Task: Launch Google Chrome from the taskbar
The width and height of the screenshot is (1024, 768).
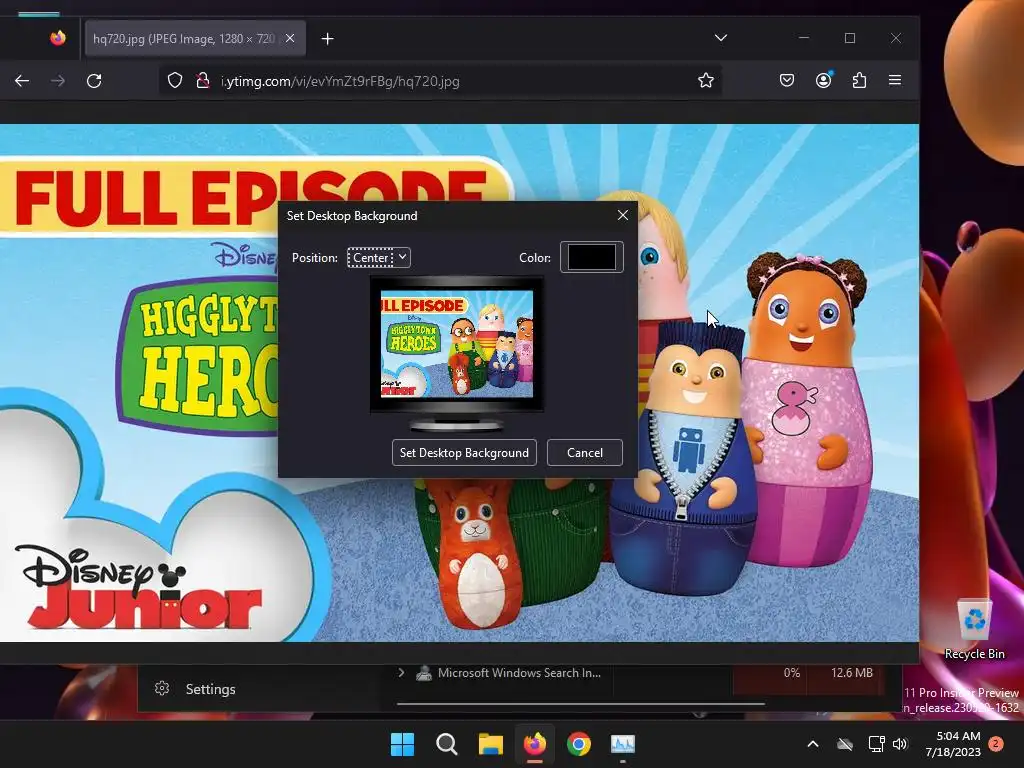Action: point(579,744)
